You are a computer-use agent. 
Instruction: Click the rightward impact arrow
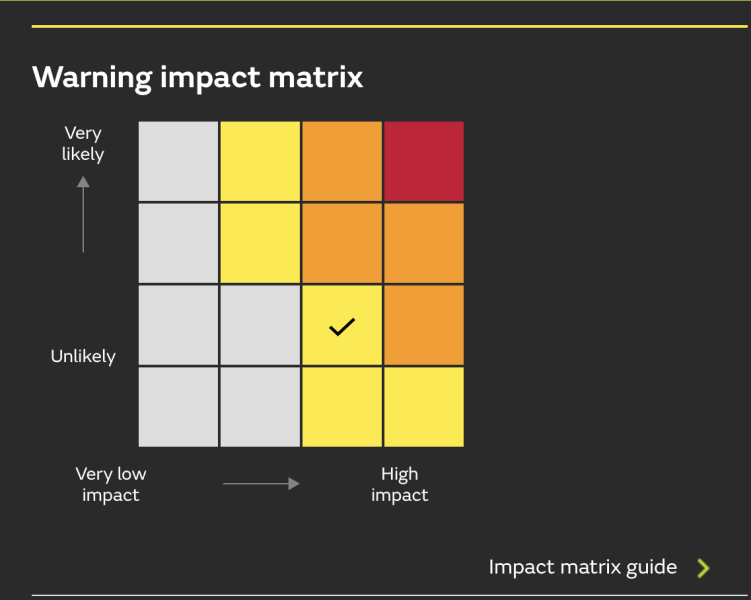click(261, 484)
